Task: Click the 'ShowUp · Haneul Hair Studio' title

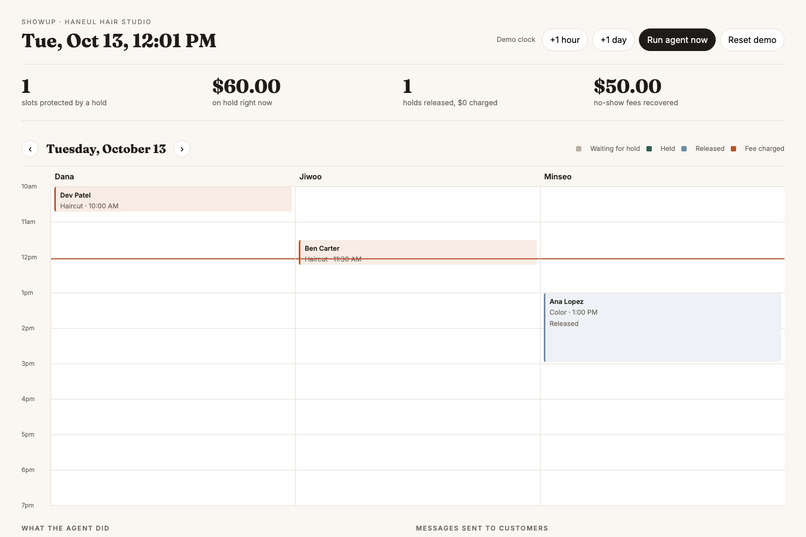Action: 86,22
